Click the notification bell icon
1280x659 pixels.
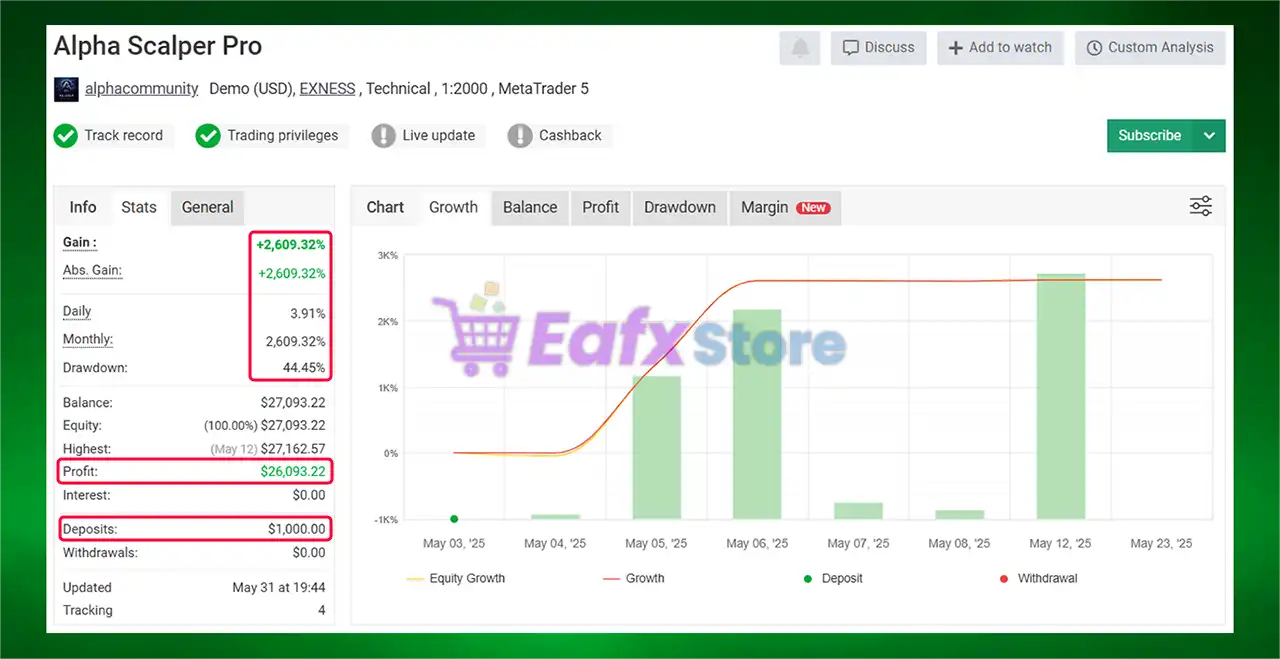800,48
